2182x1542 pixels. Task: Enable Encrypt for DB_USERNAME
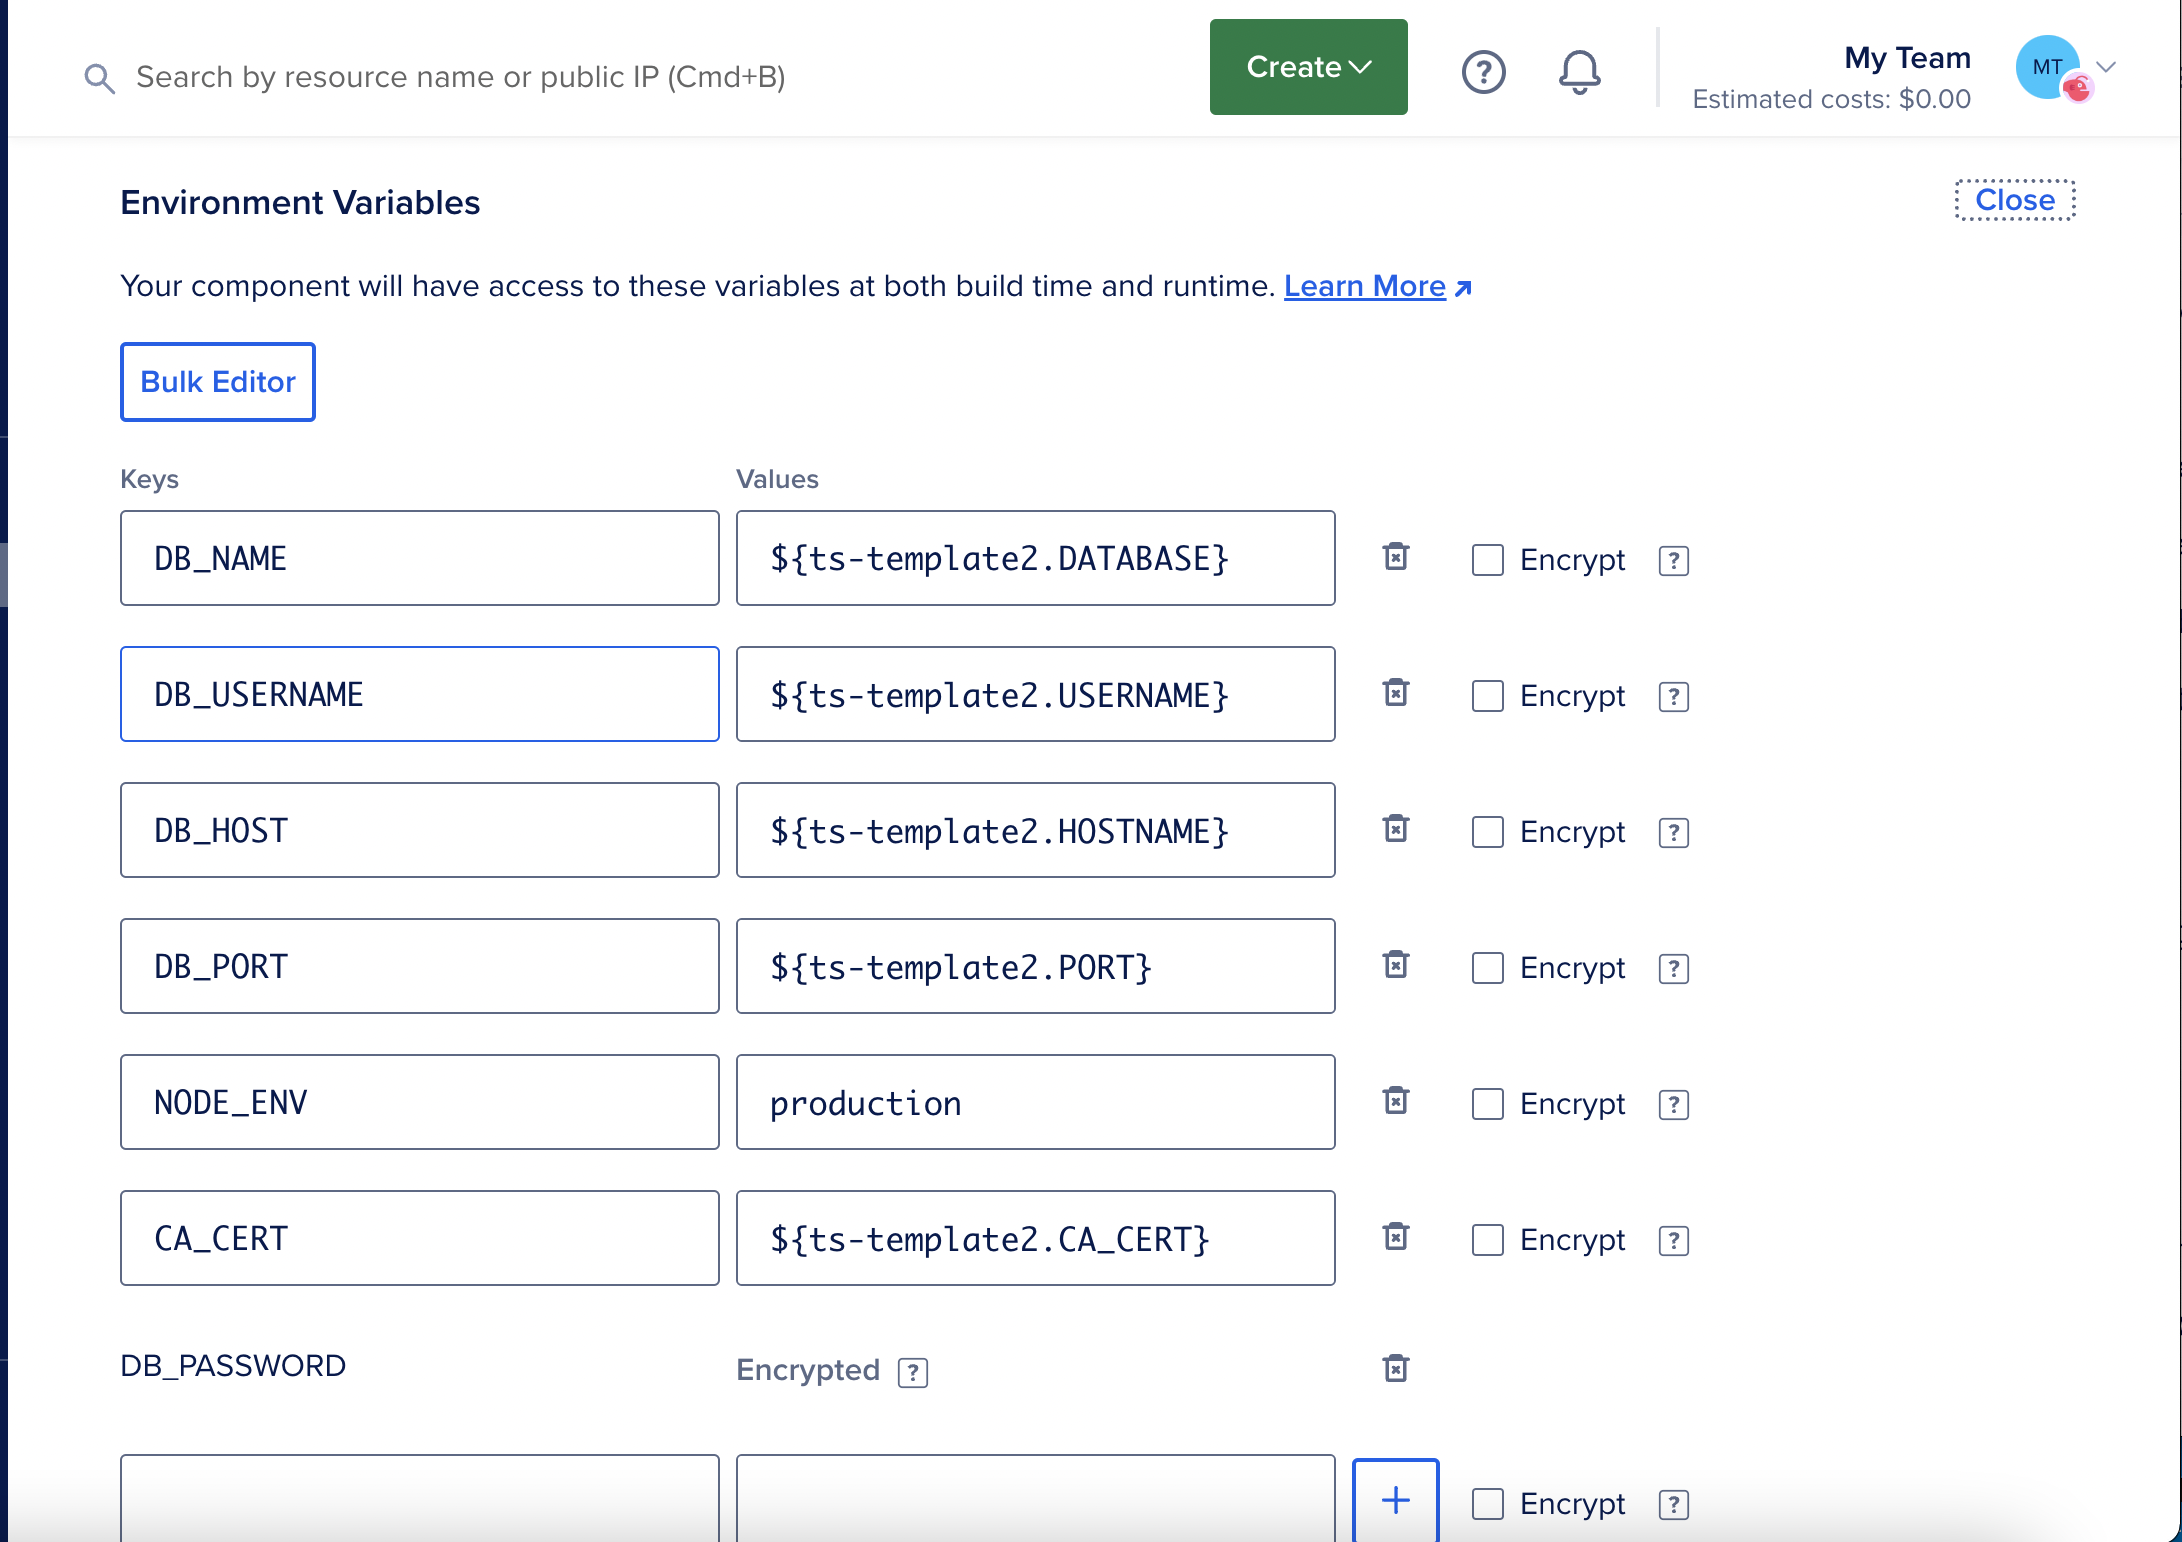click(x=1488, y=696)
